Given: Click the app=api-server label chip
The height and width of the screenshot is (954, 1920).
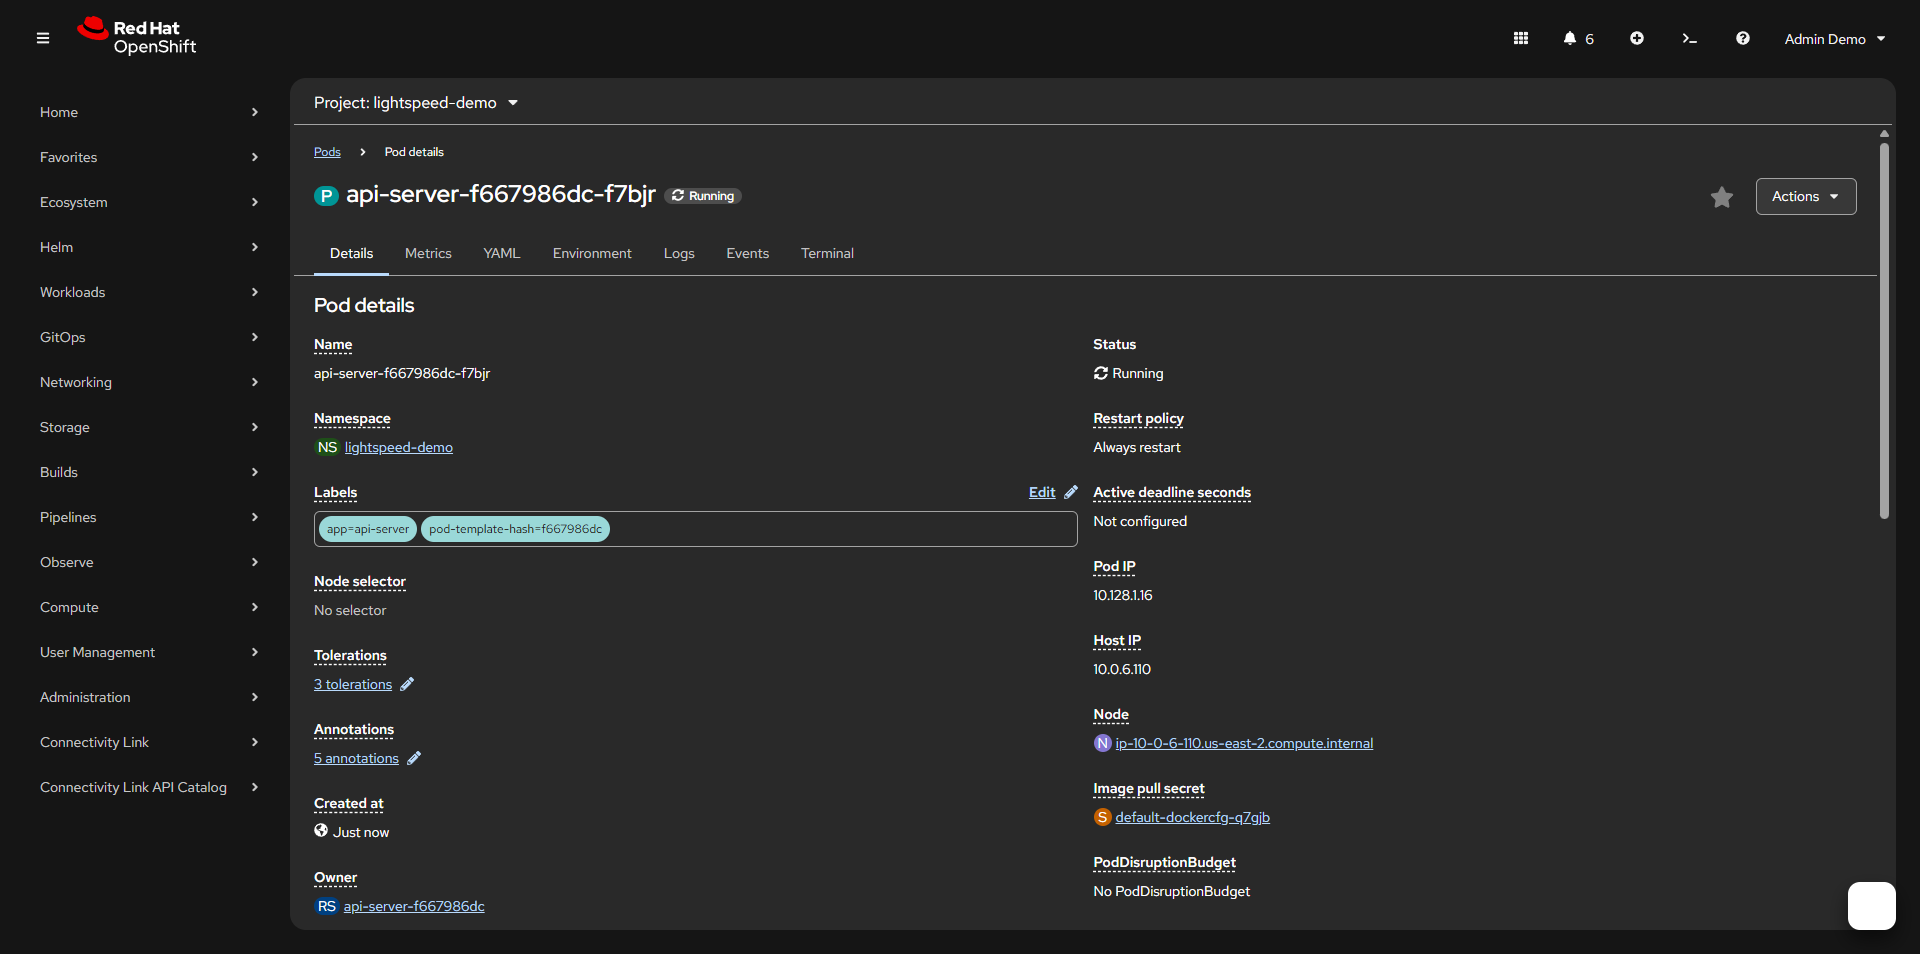Looking at the screenshot, I should pos(368,529).
